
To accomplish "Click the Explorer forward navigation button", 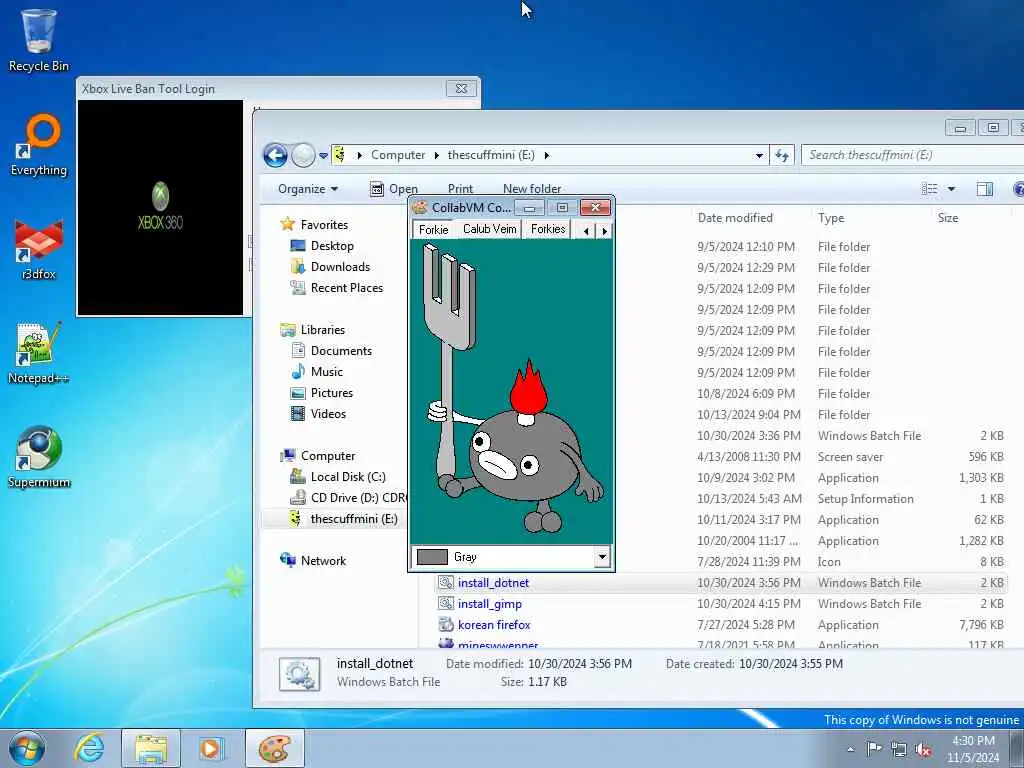I will click(x=303, y=155).
